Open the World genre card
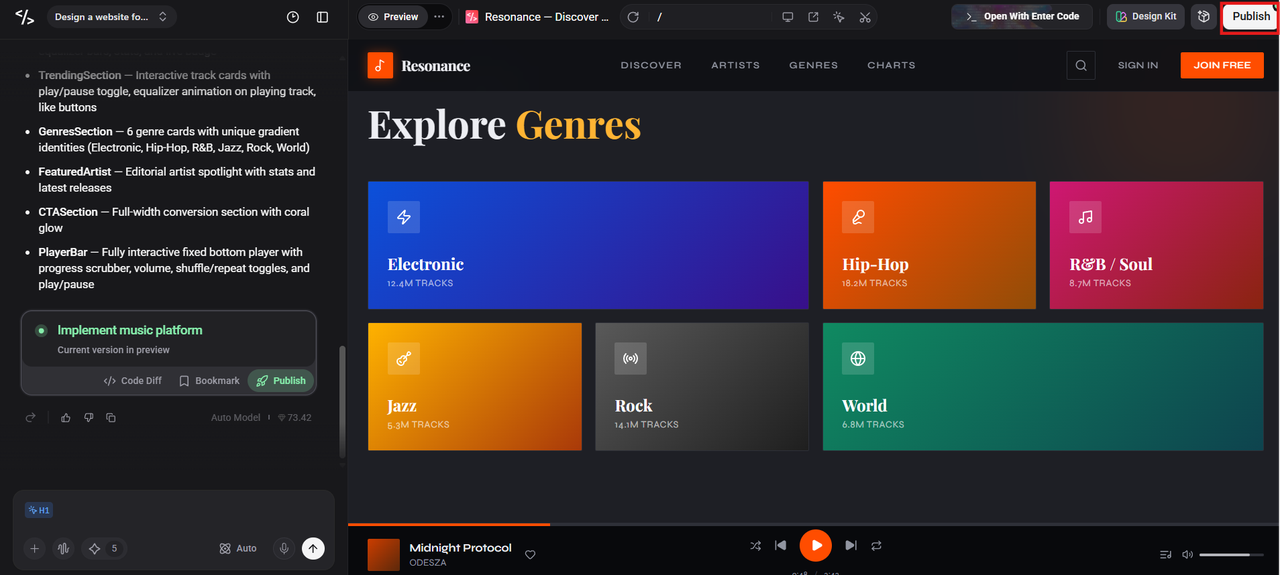 click(x=1043, y=386)
